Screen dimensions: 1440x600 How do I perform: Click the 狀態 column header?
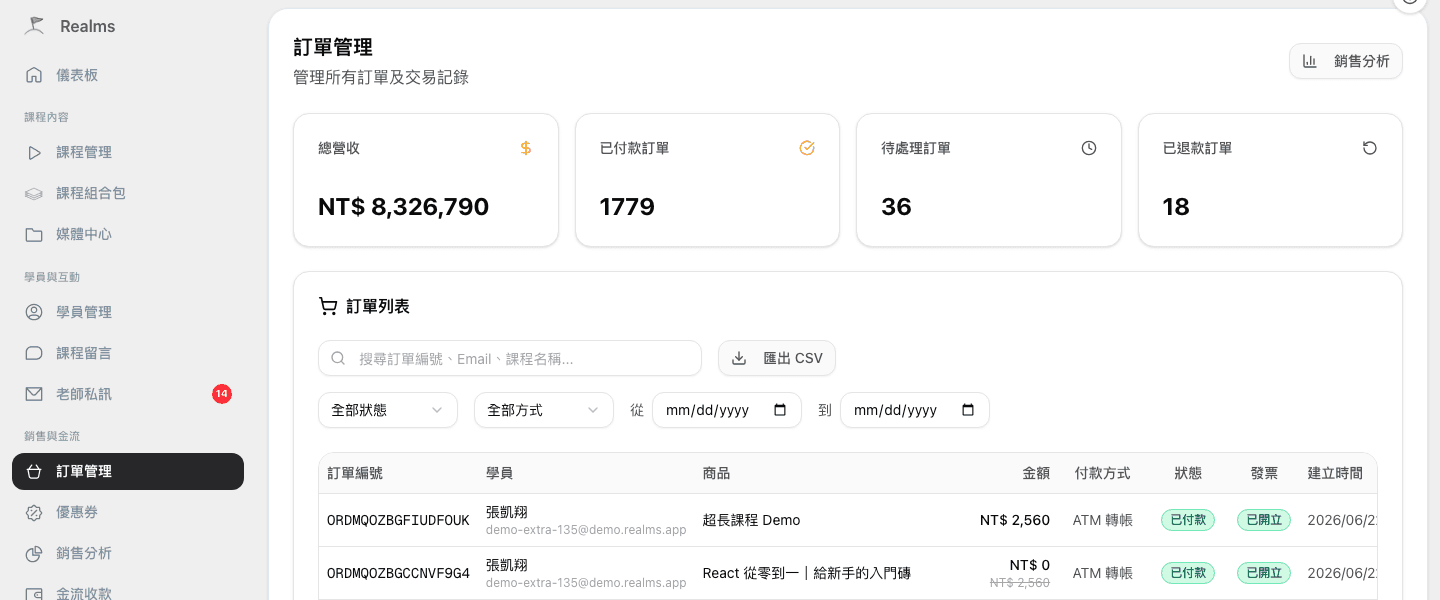(x=1188, y=473)
